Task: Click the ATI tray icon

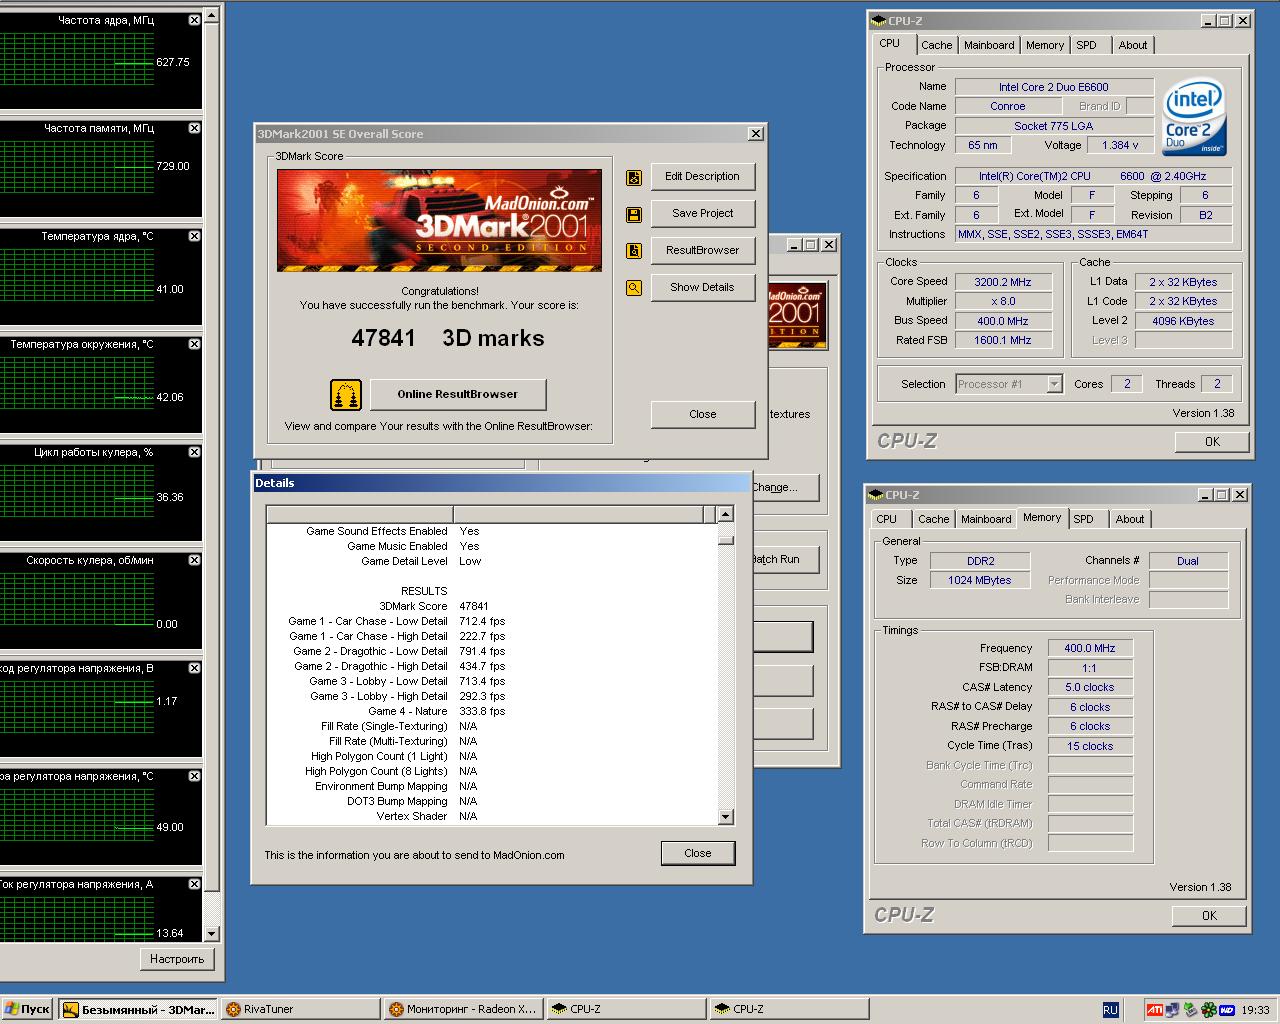Action: [x=1154, y=1010]
